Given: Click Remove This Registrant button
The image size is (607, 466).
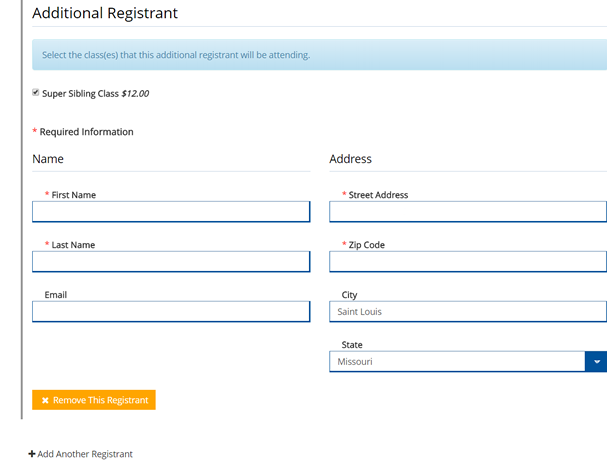Looking at the screenshot, I should pos(94,400).
